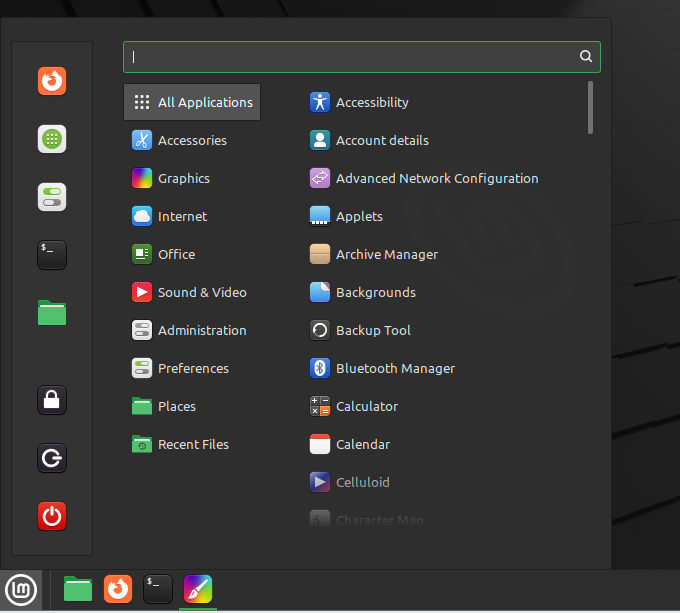The image size is (680, 613).
Task: Open the Graphics category
Action: [x=184, y=178]
